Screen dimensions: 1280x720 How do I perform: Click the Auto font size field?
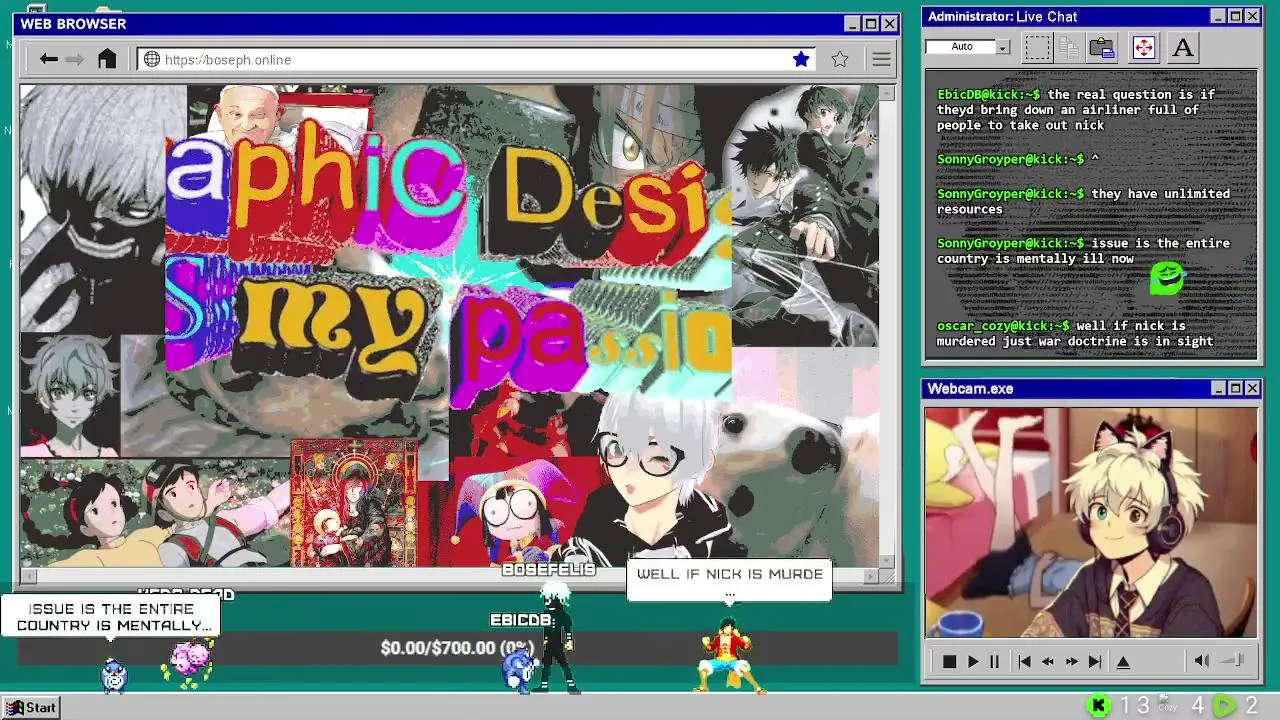click(x=961, y=47)
